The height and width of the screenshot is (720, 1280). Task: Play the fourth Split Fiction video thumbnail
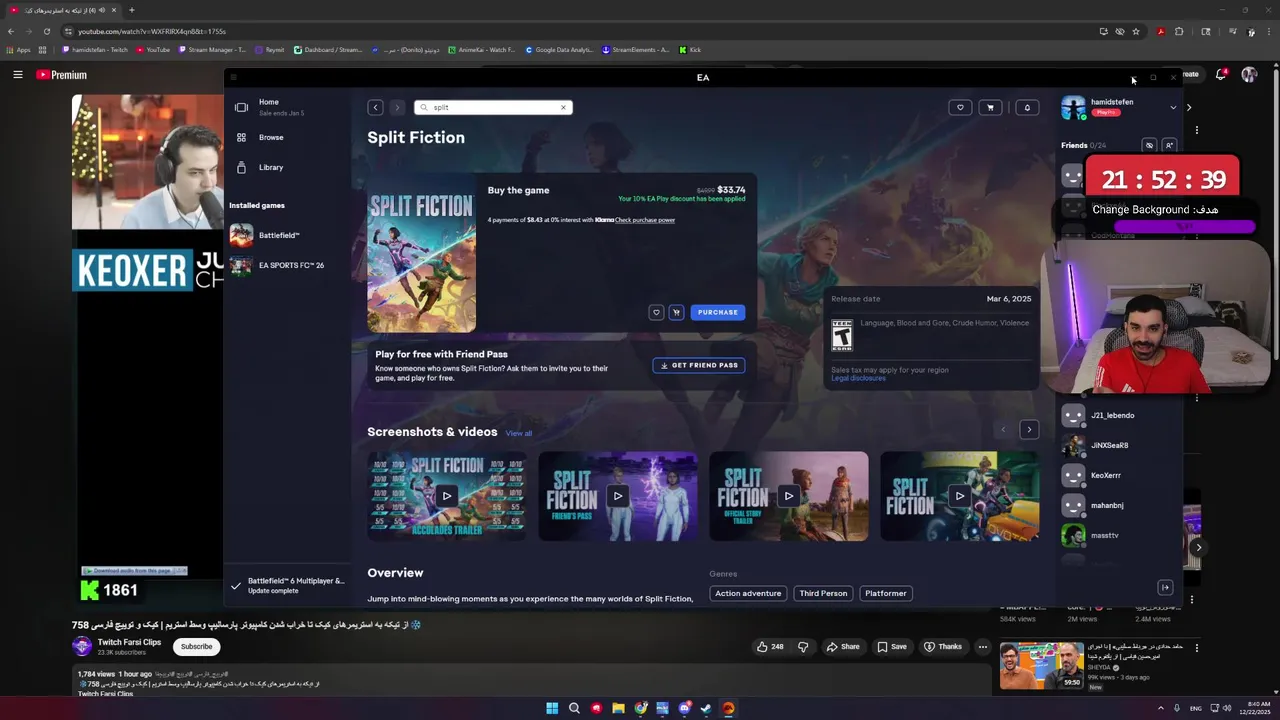tap(960, 496)
